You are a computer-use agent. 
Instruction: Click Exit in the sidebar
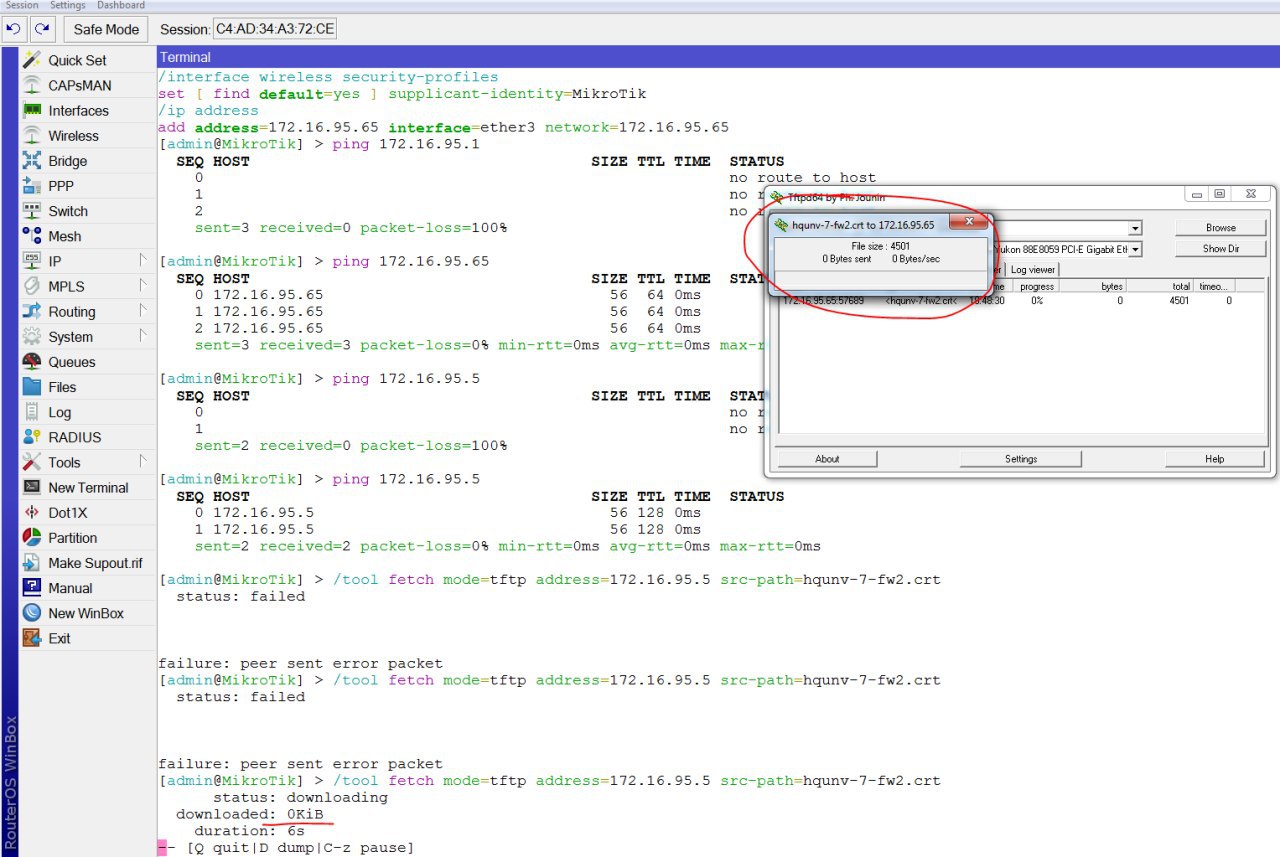pyautogui.click(x=88, y=638)
